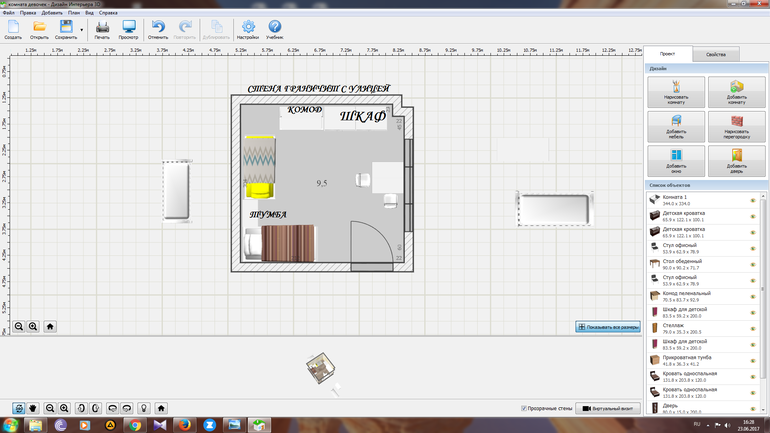770x433 pixels.
Task: Reset 2D plan view with home icon
Action: [x=50, y=326]
